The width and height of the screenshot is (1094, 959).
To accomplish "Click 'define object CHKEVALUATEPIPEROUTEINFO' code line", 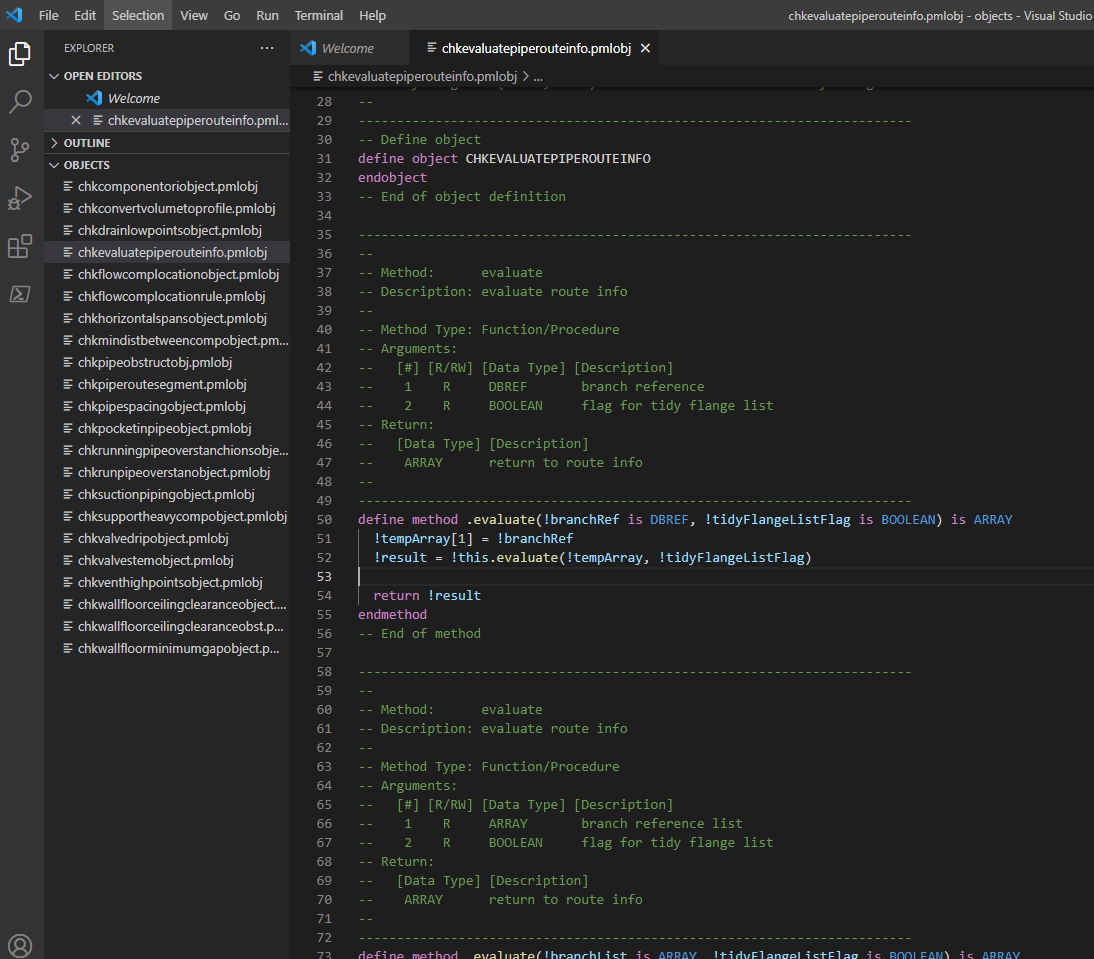I will click(x=504, y=158).
